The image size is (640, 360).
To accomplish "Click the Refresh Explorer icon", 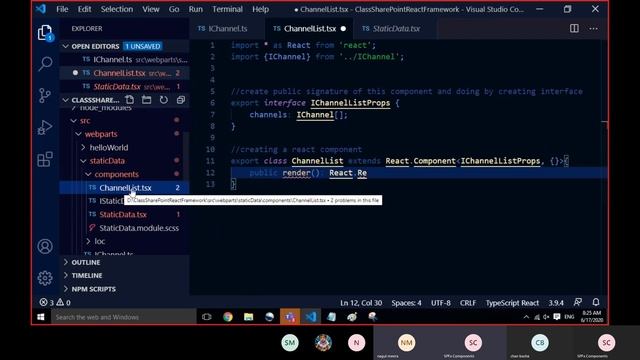I will [164, 100].
